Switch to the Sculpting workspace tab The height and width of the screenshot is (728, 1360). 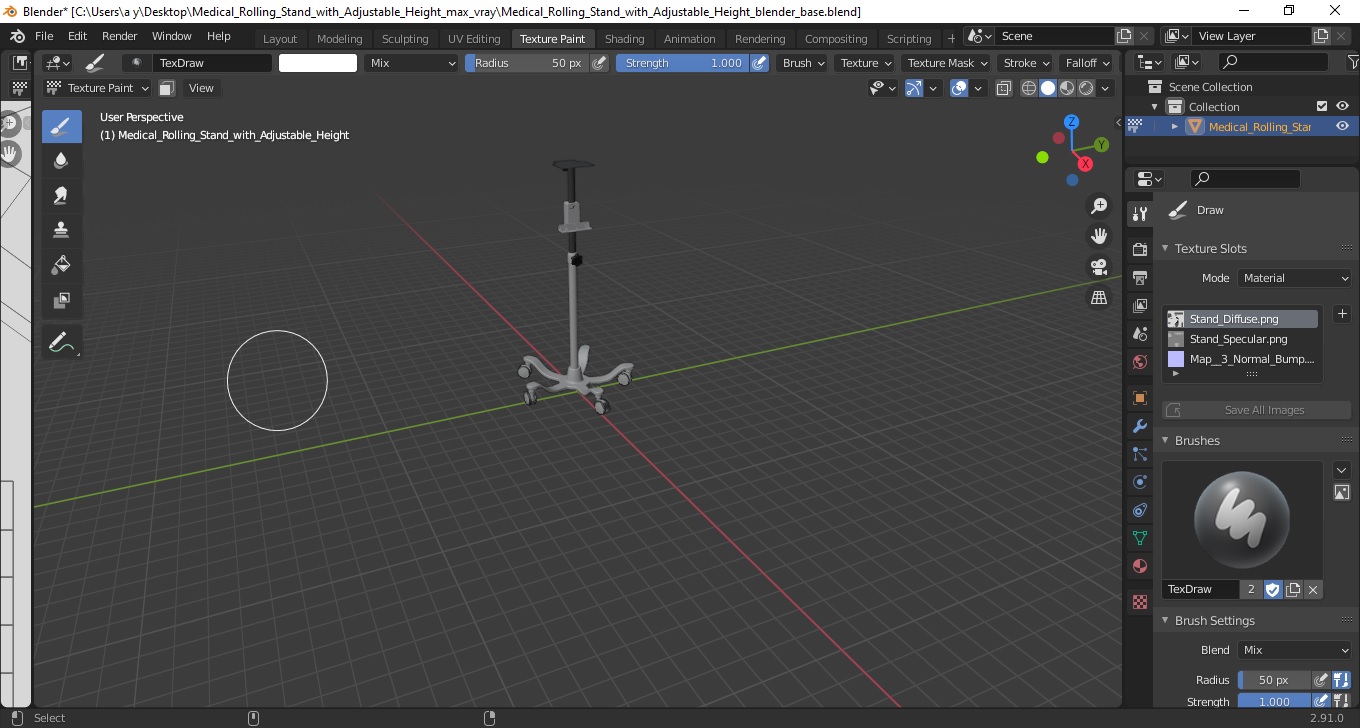(405, 39)
